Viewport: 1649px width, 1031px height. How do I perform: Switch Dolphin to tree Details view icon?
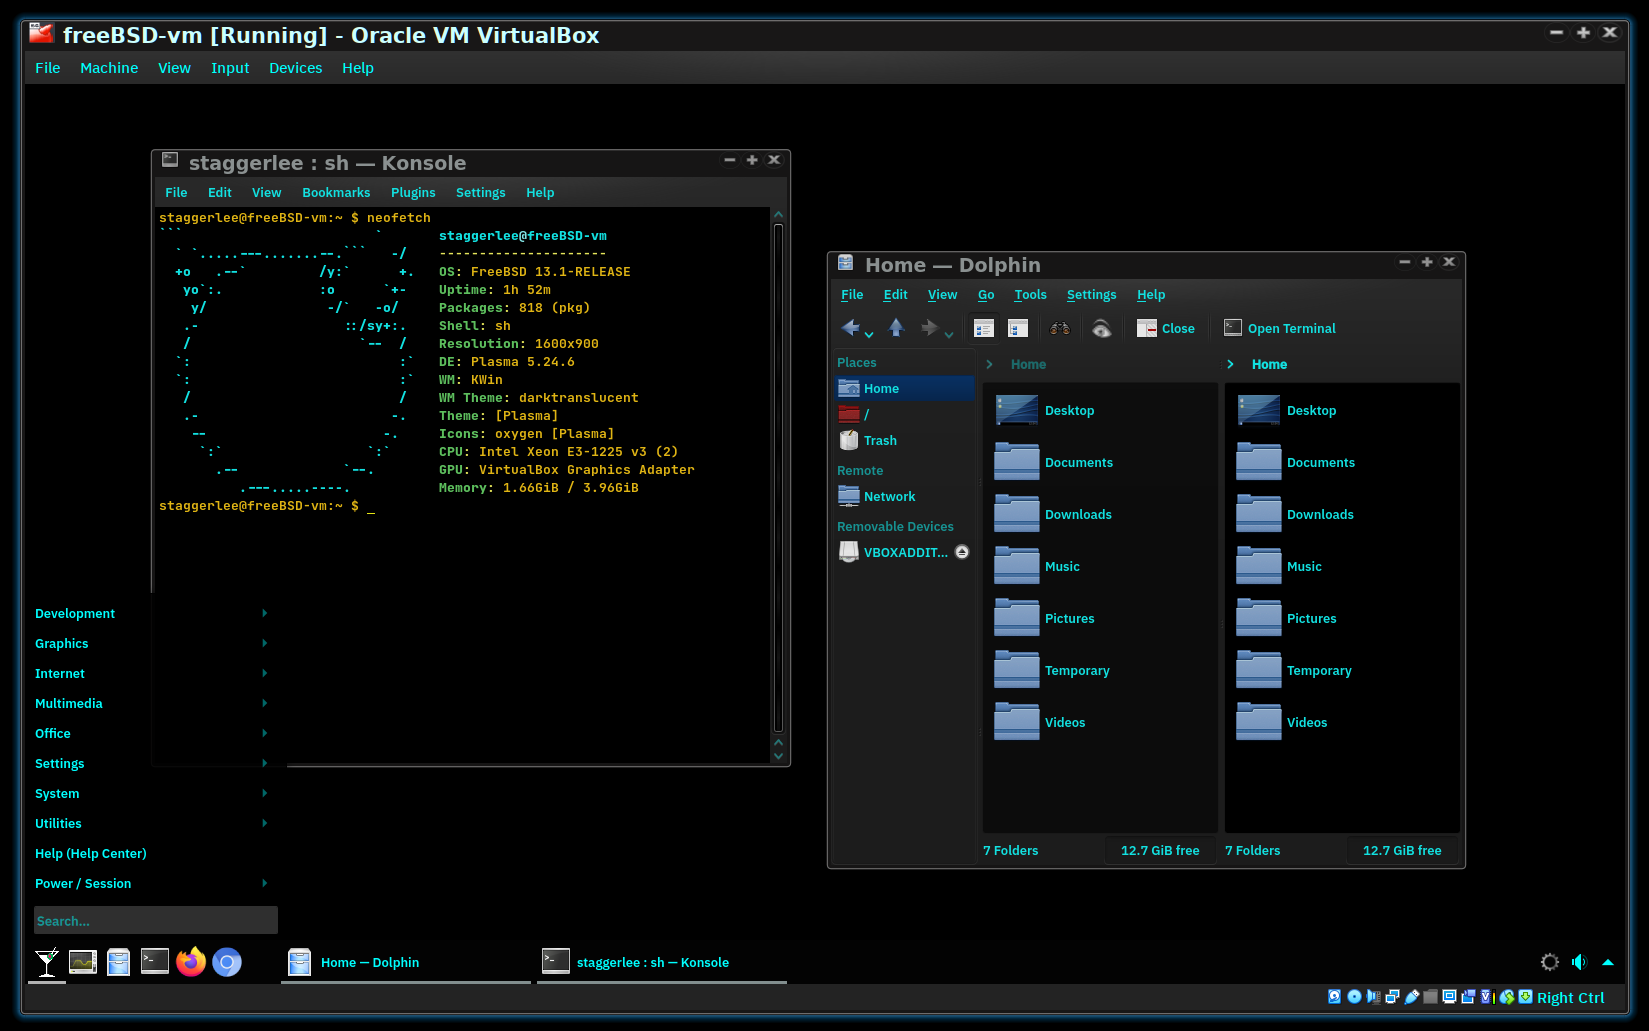[x=1018, y=328]
